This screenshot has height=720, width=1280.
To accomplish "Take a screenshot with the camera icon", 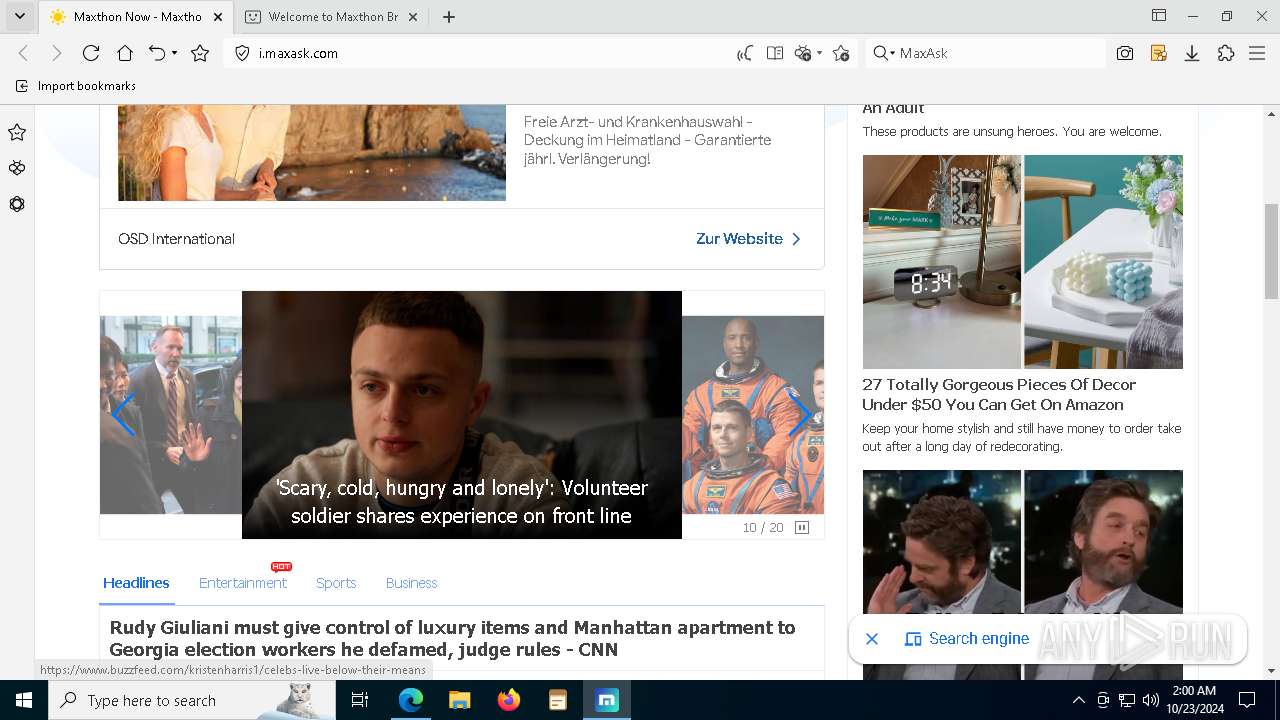I will pyautogui.click(x=1125, y=53).
